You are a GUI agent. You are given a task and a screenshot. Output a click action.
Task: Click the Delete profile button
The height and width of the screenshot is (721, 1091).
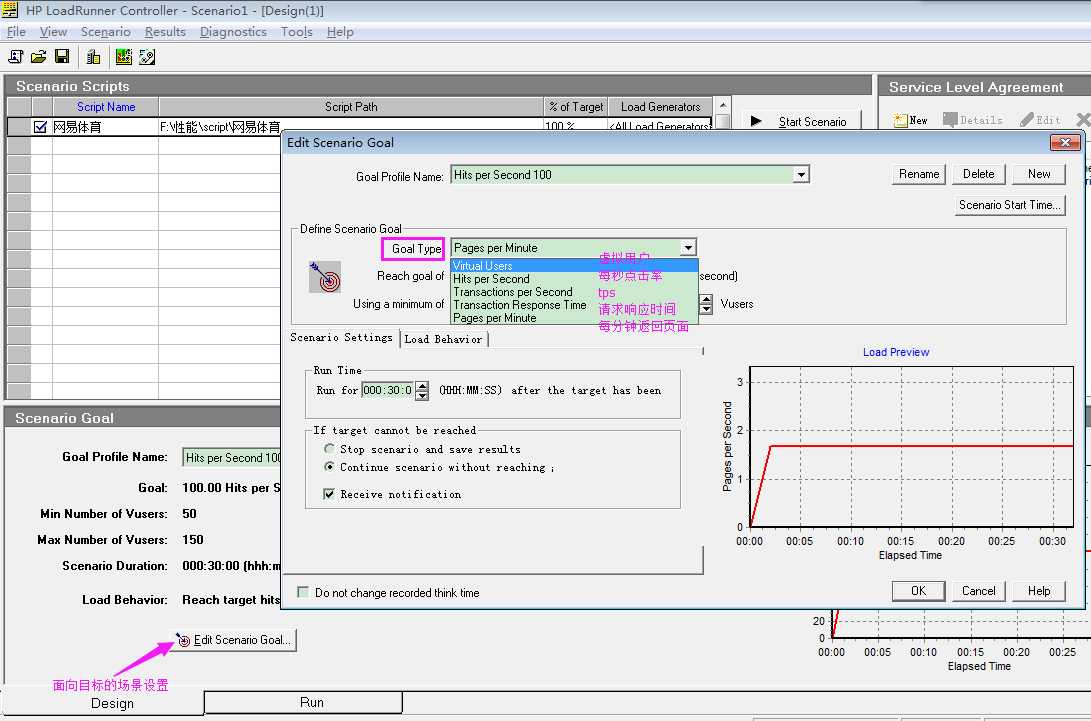978,174
